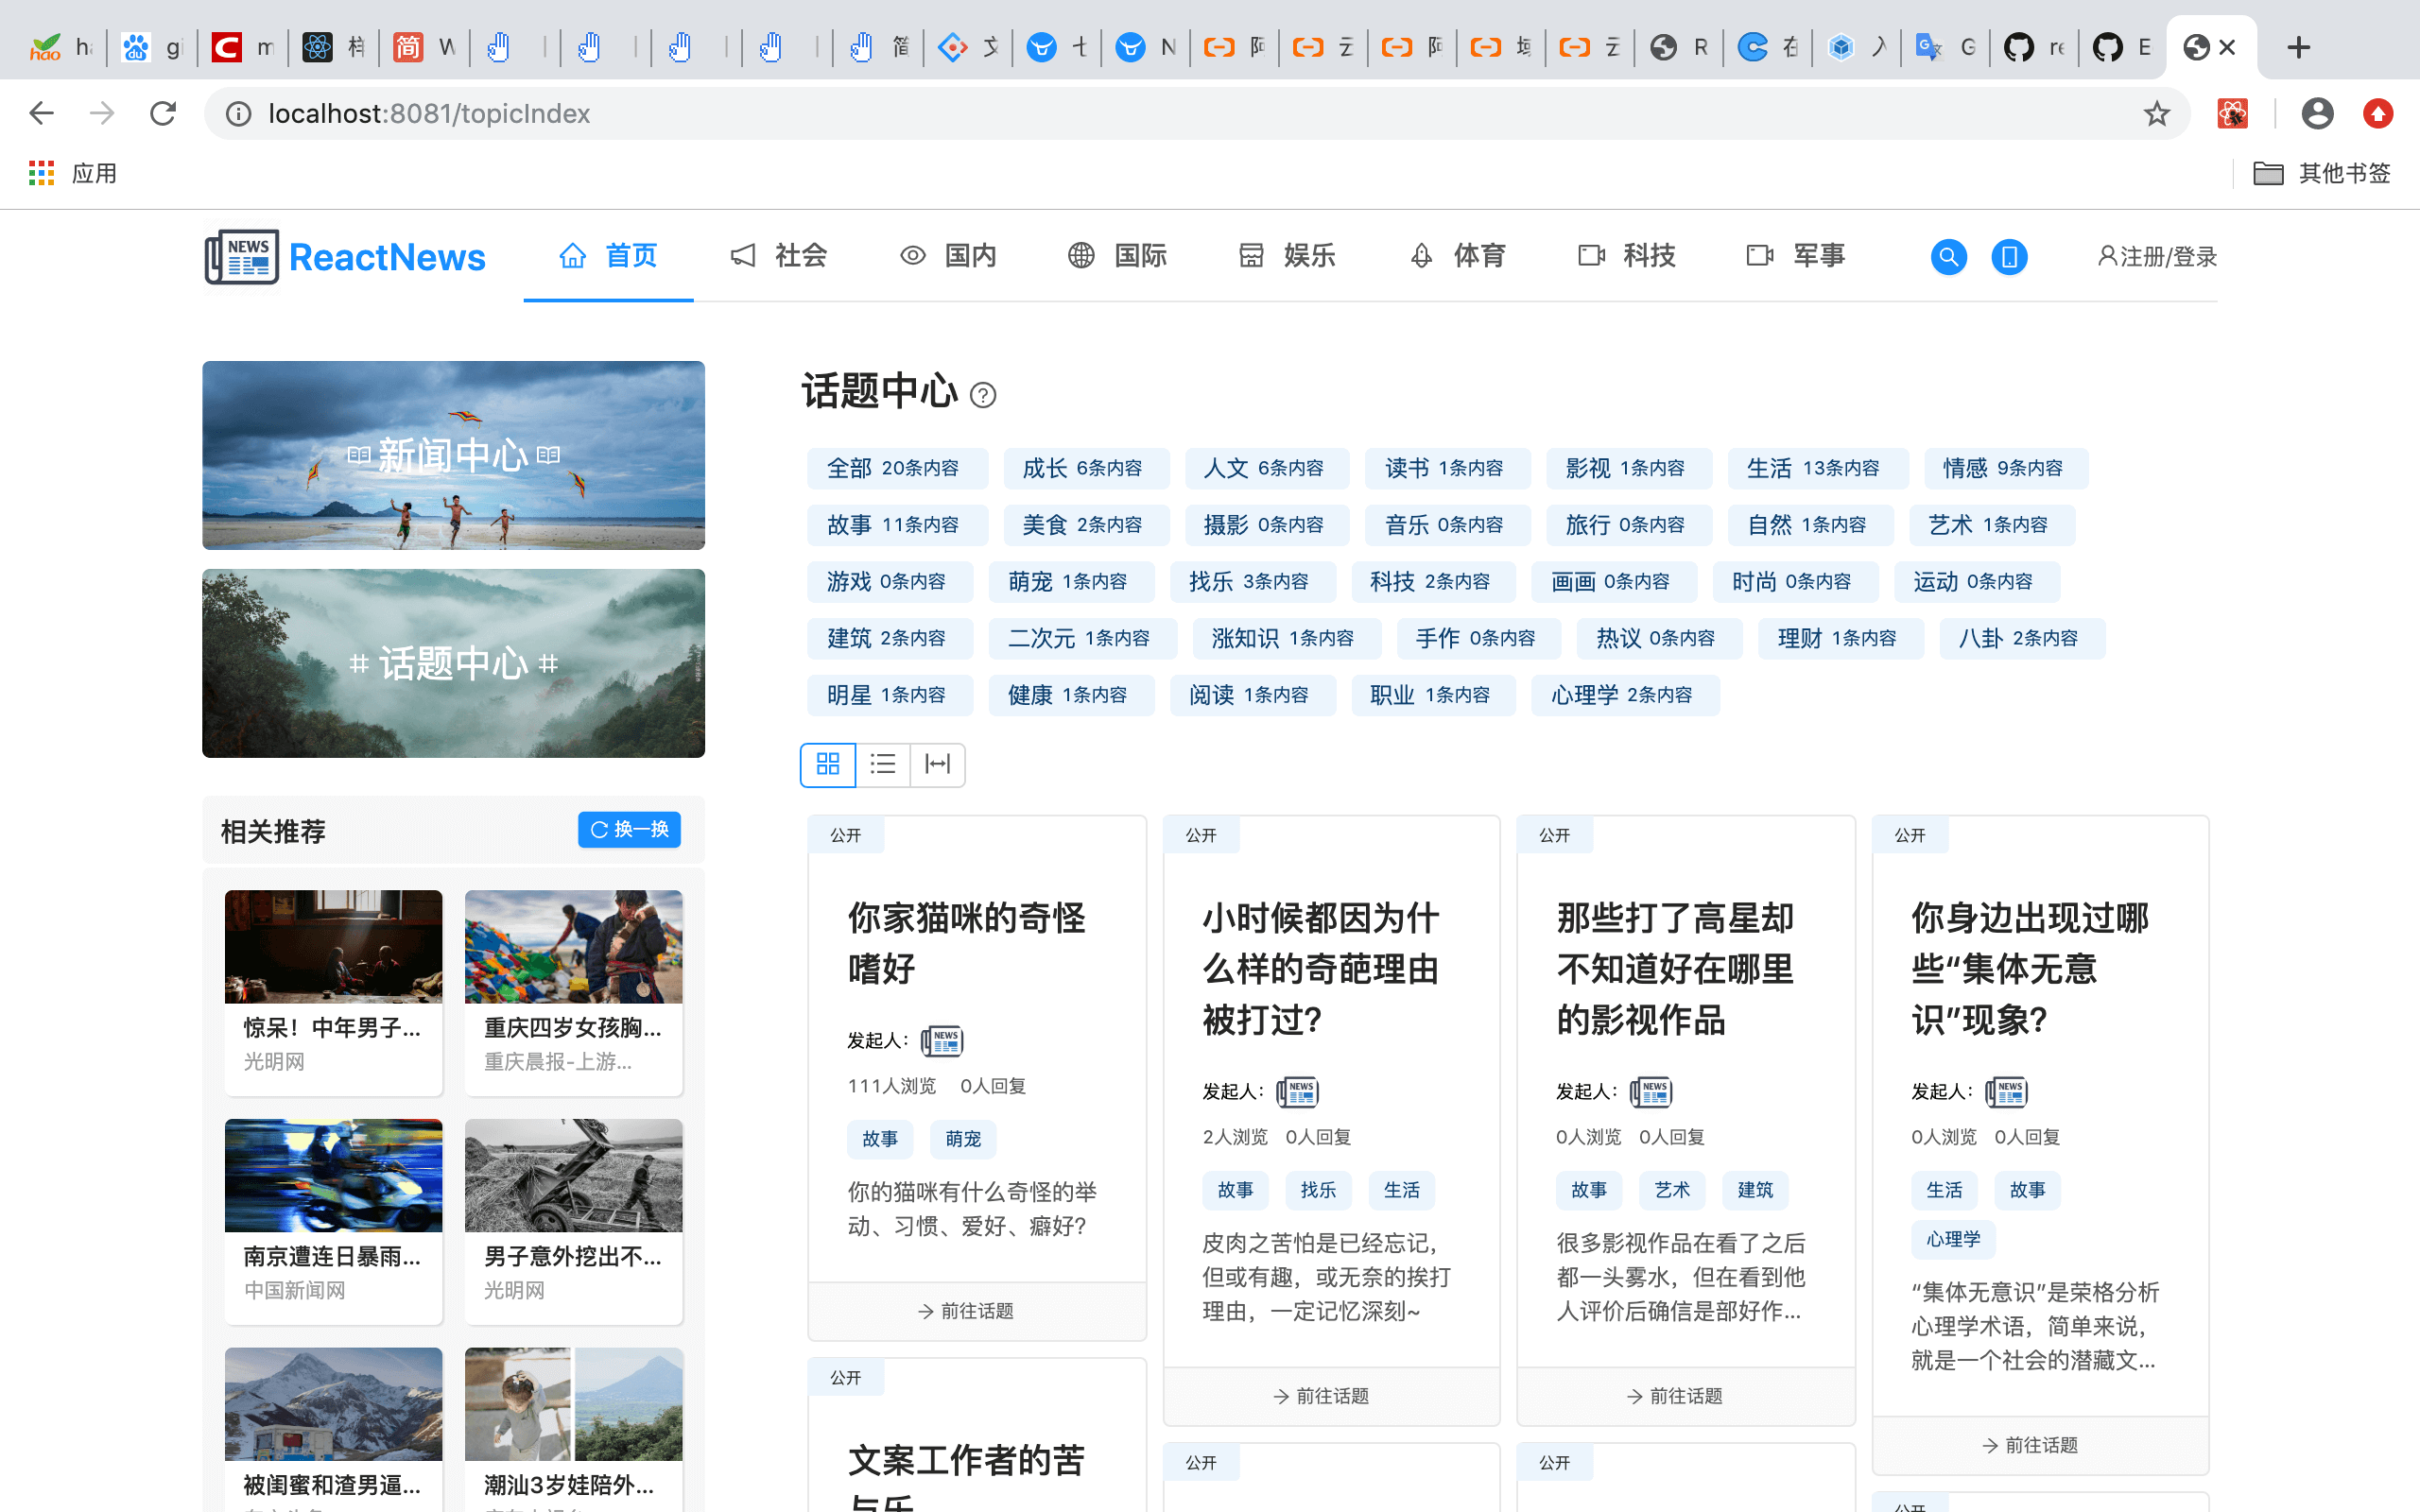
Task: Click the 换一换 refresh button
Action: pyautogui.click(x=629, y=830)
